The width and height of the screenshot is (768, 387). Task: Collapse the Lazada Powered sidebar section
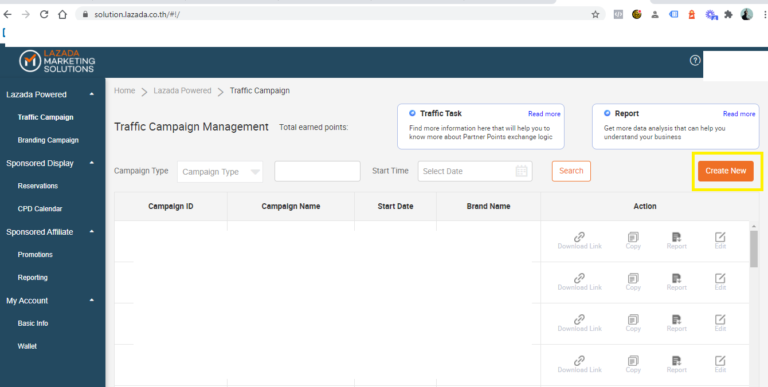92,95
